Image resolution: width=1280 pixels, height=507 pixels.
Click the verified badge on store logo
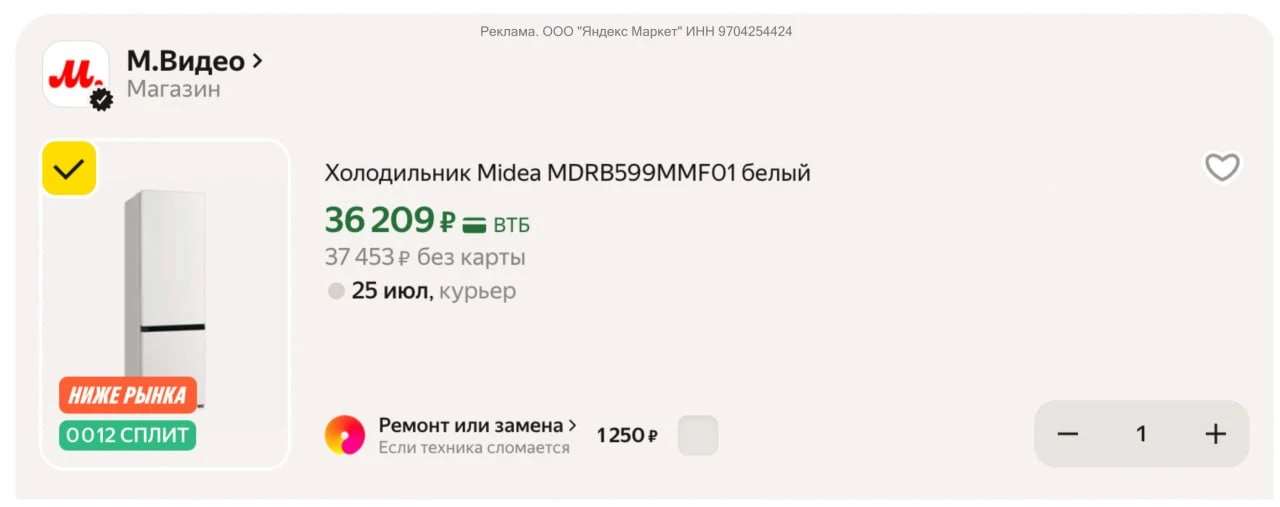(102, 100)
